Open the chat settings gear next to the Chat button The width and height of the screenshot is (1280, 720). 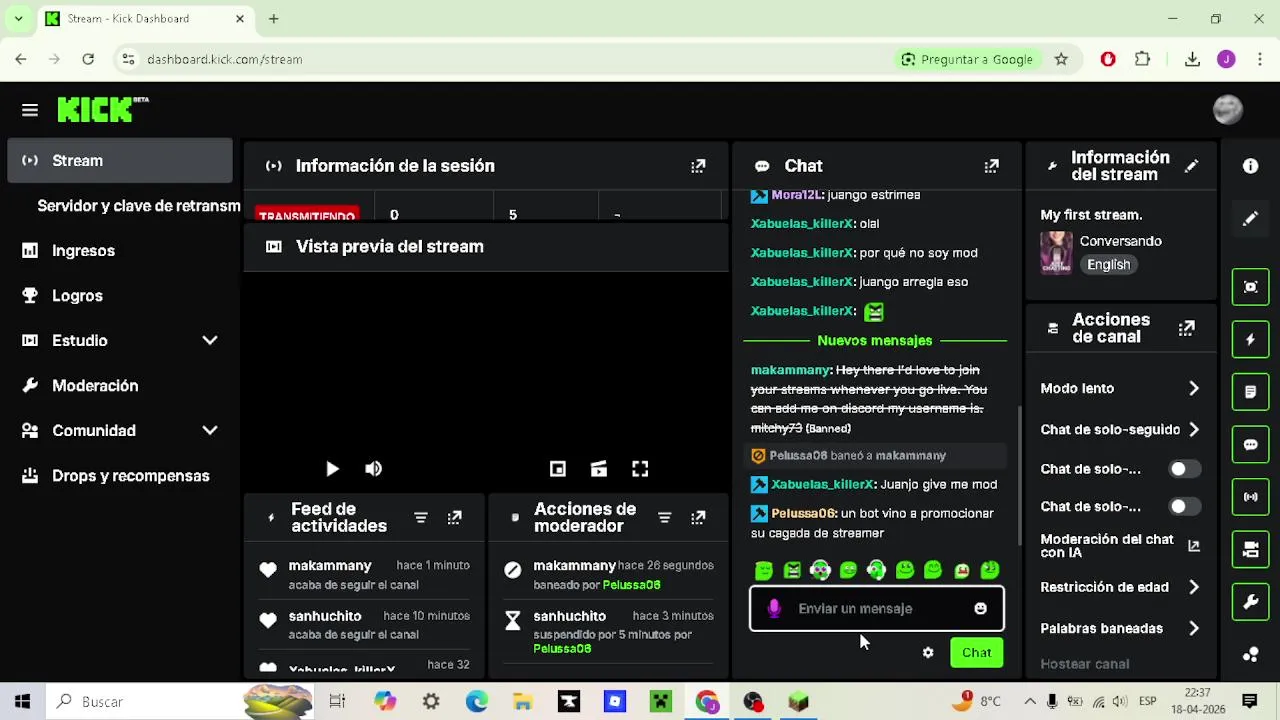[928, 653]
